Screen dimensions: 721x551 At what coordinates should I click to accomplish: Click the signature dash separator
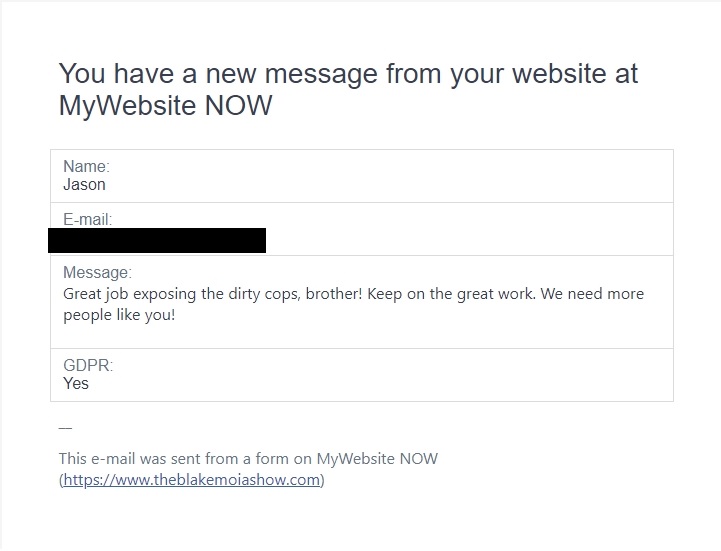pos(65,428)
